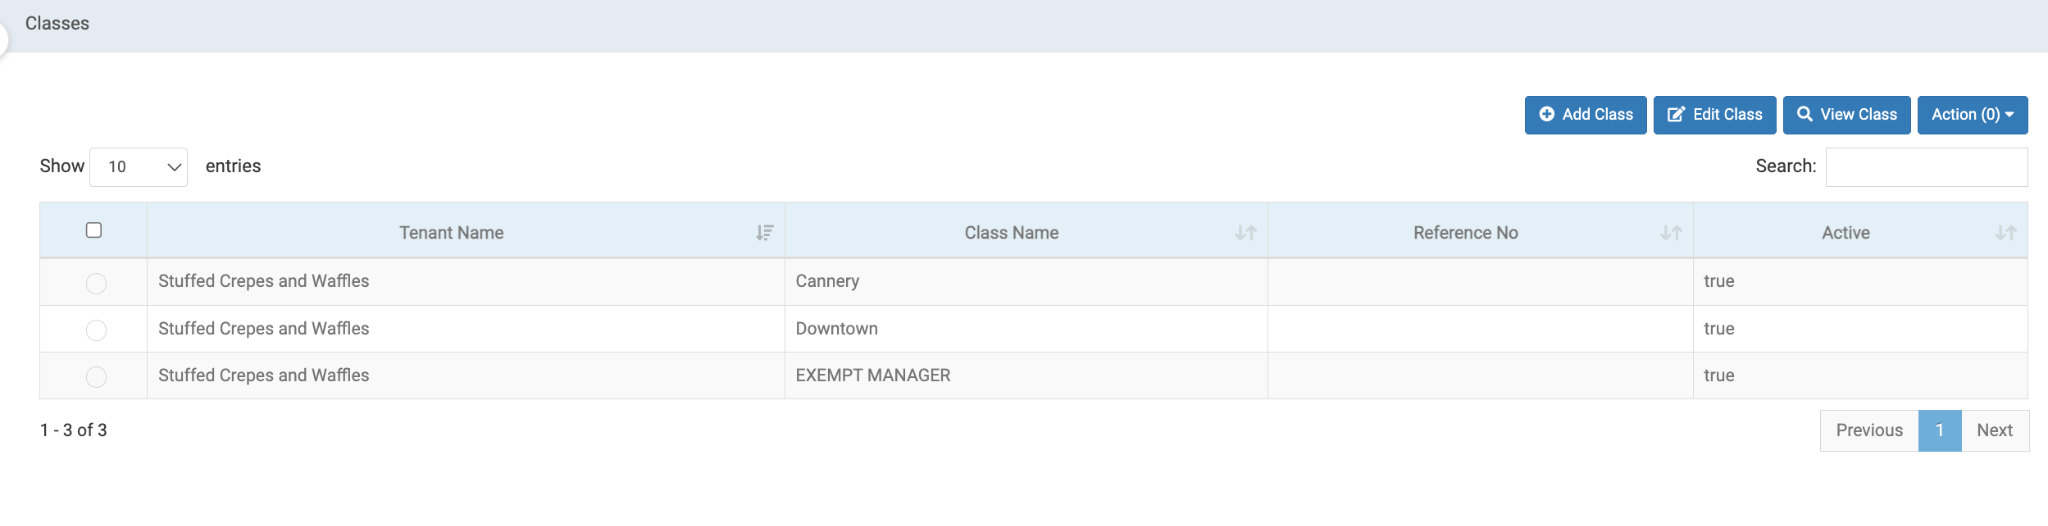The height and width of the screenshot is (526, 2048).
Task: Click the Classes page title
Action: coord(57,24)
